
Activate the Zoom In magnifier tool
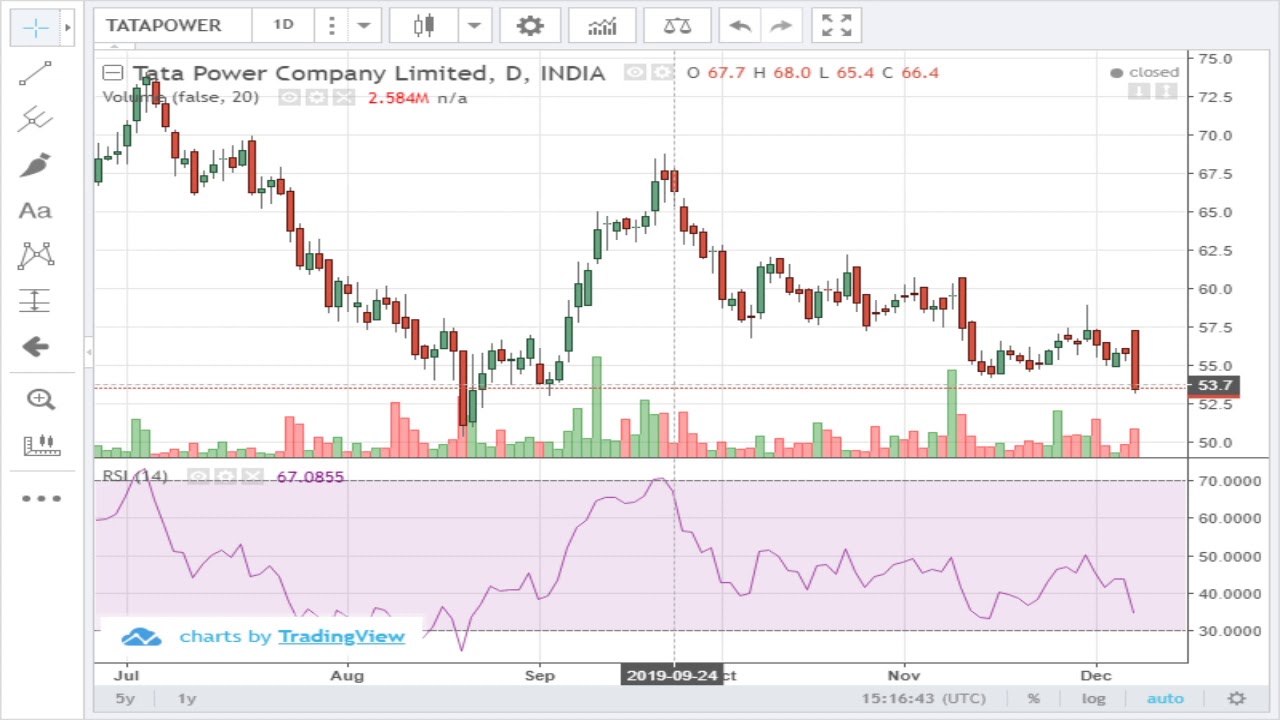coord(40,399)
